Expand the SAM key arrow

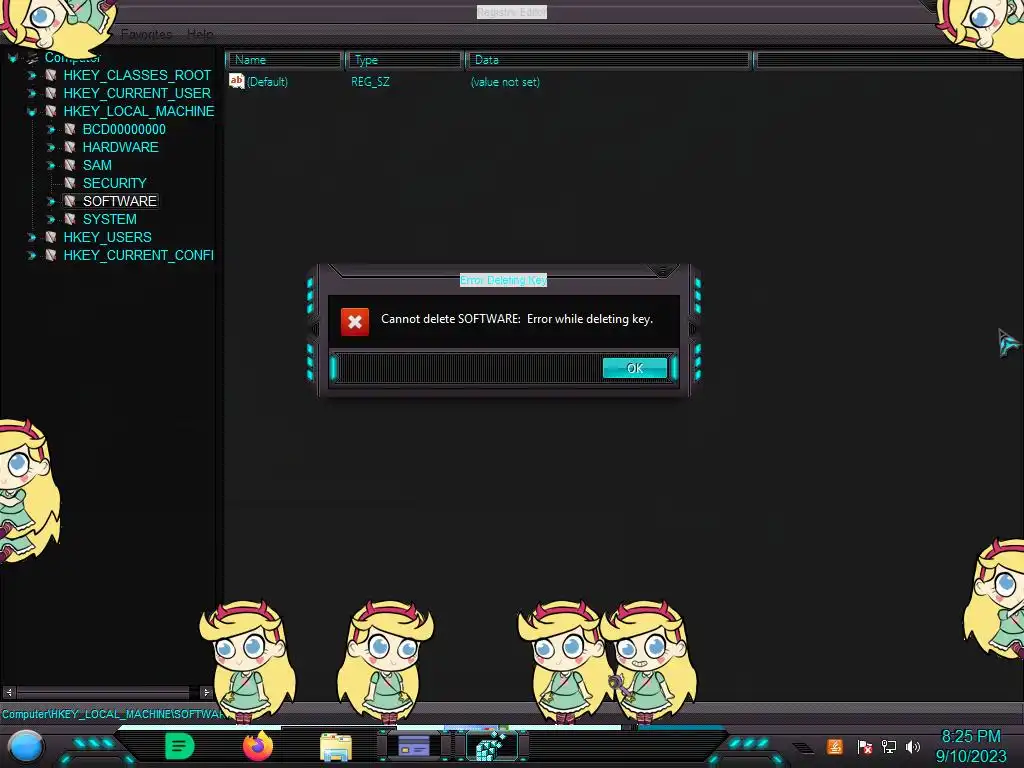tap(51, 165)
